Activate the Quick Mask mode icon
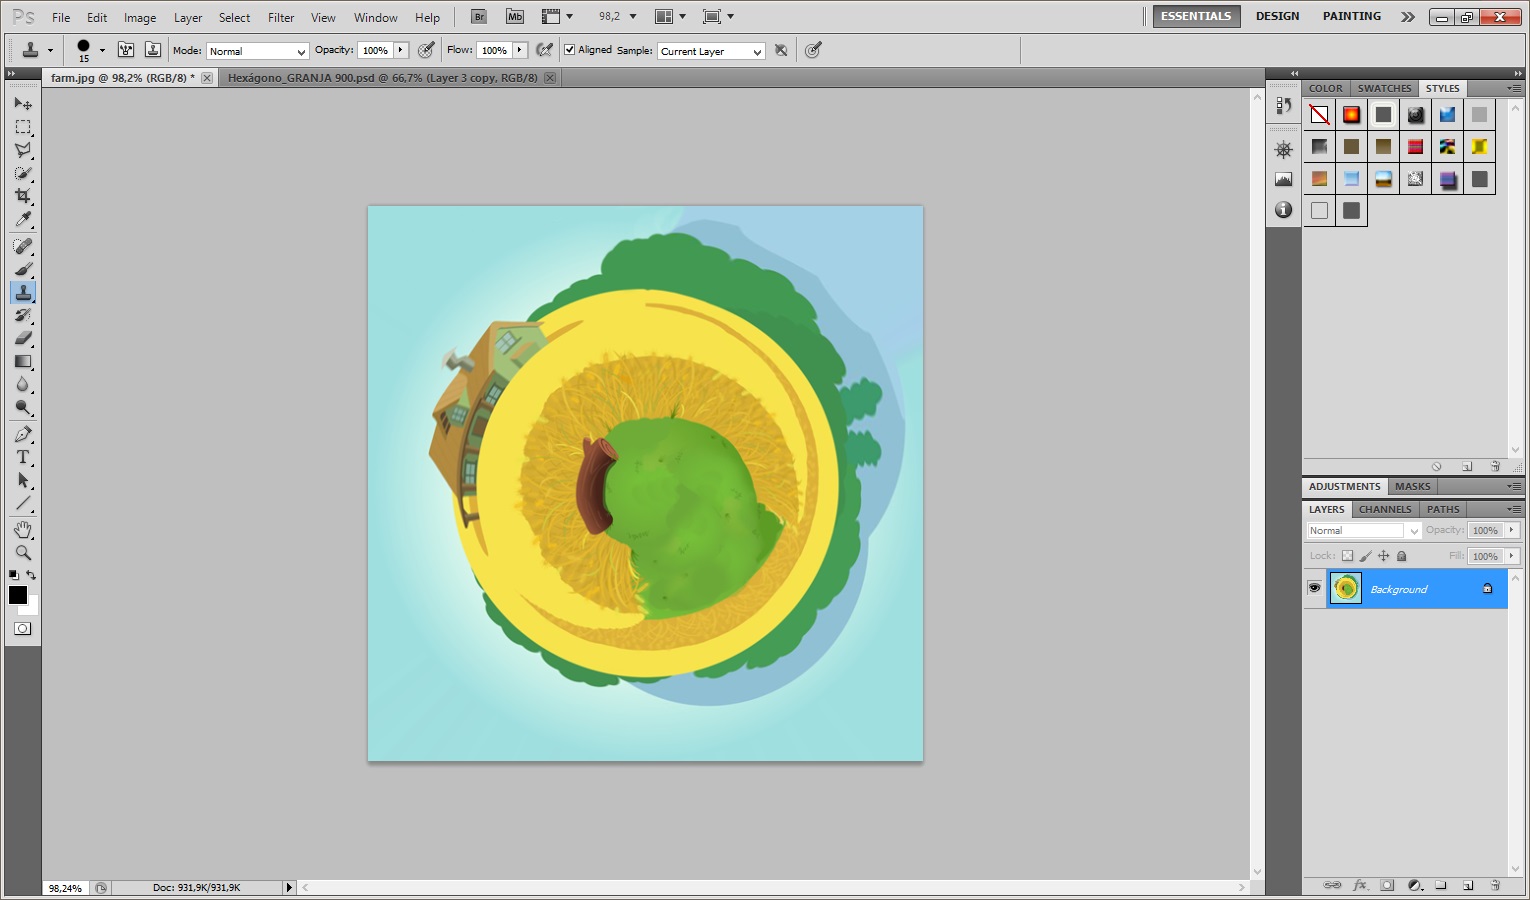Viewport: 1530px width, 900px height. point(23,629)
